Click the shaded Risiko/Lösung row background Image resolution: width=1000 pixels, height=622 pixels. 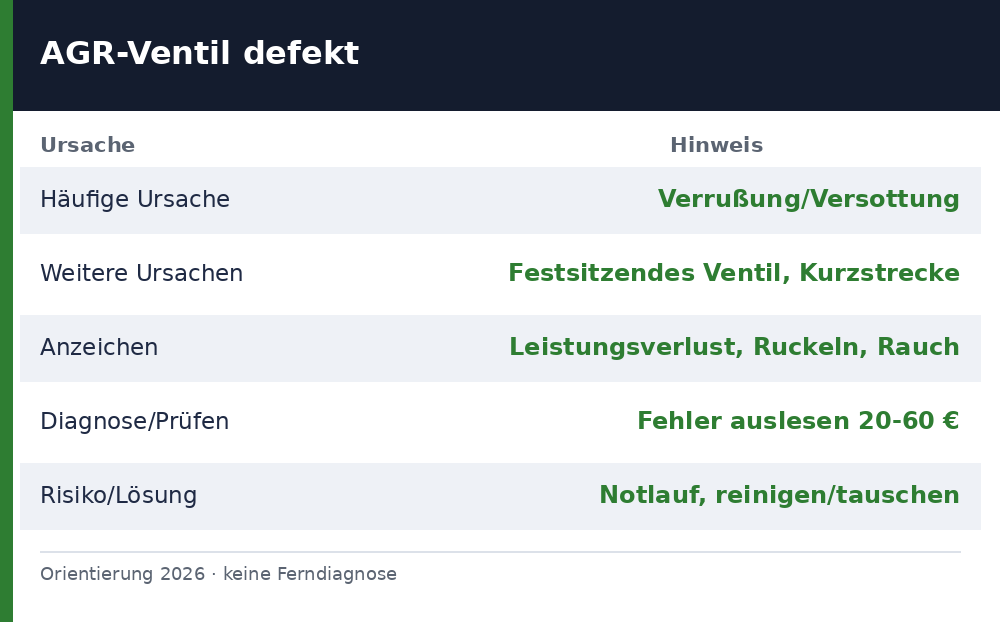(x=500, y=496)
